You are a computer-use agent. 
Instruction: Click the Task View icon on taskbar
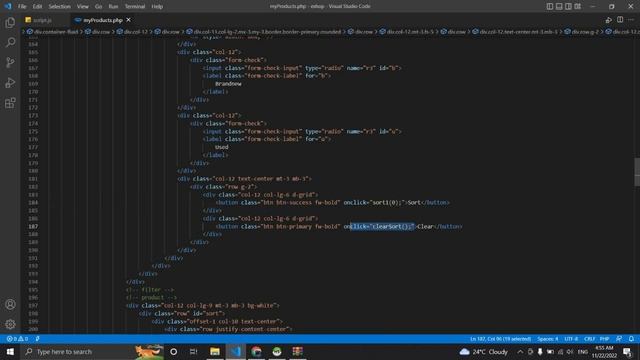(193, 351)
